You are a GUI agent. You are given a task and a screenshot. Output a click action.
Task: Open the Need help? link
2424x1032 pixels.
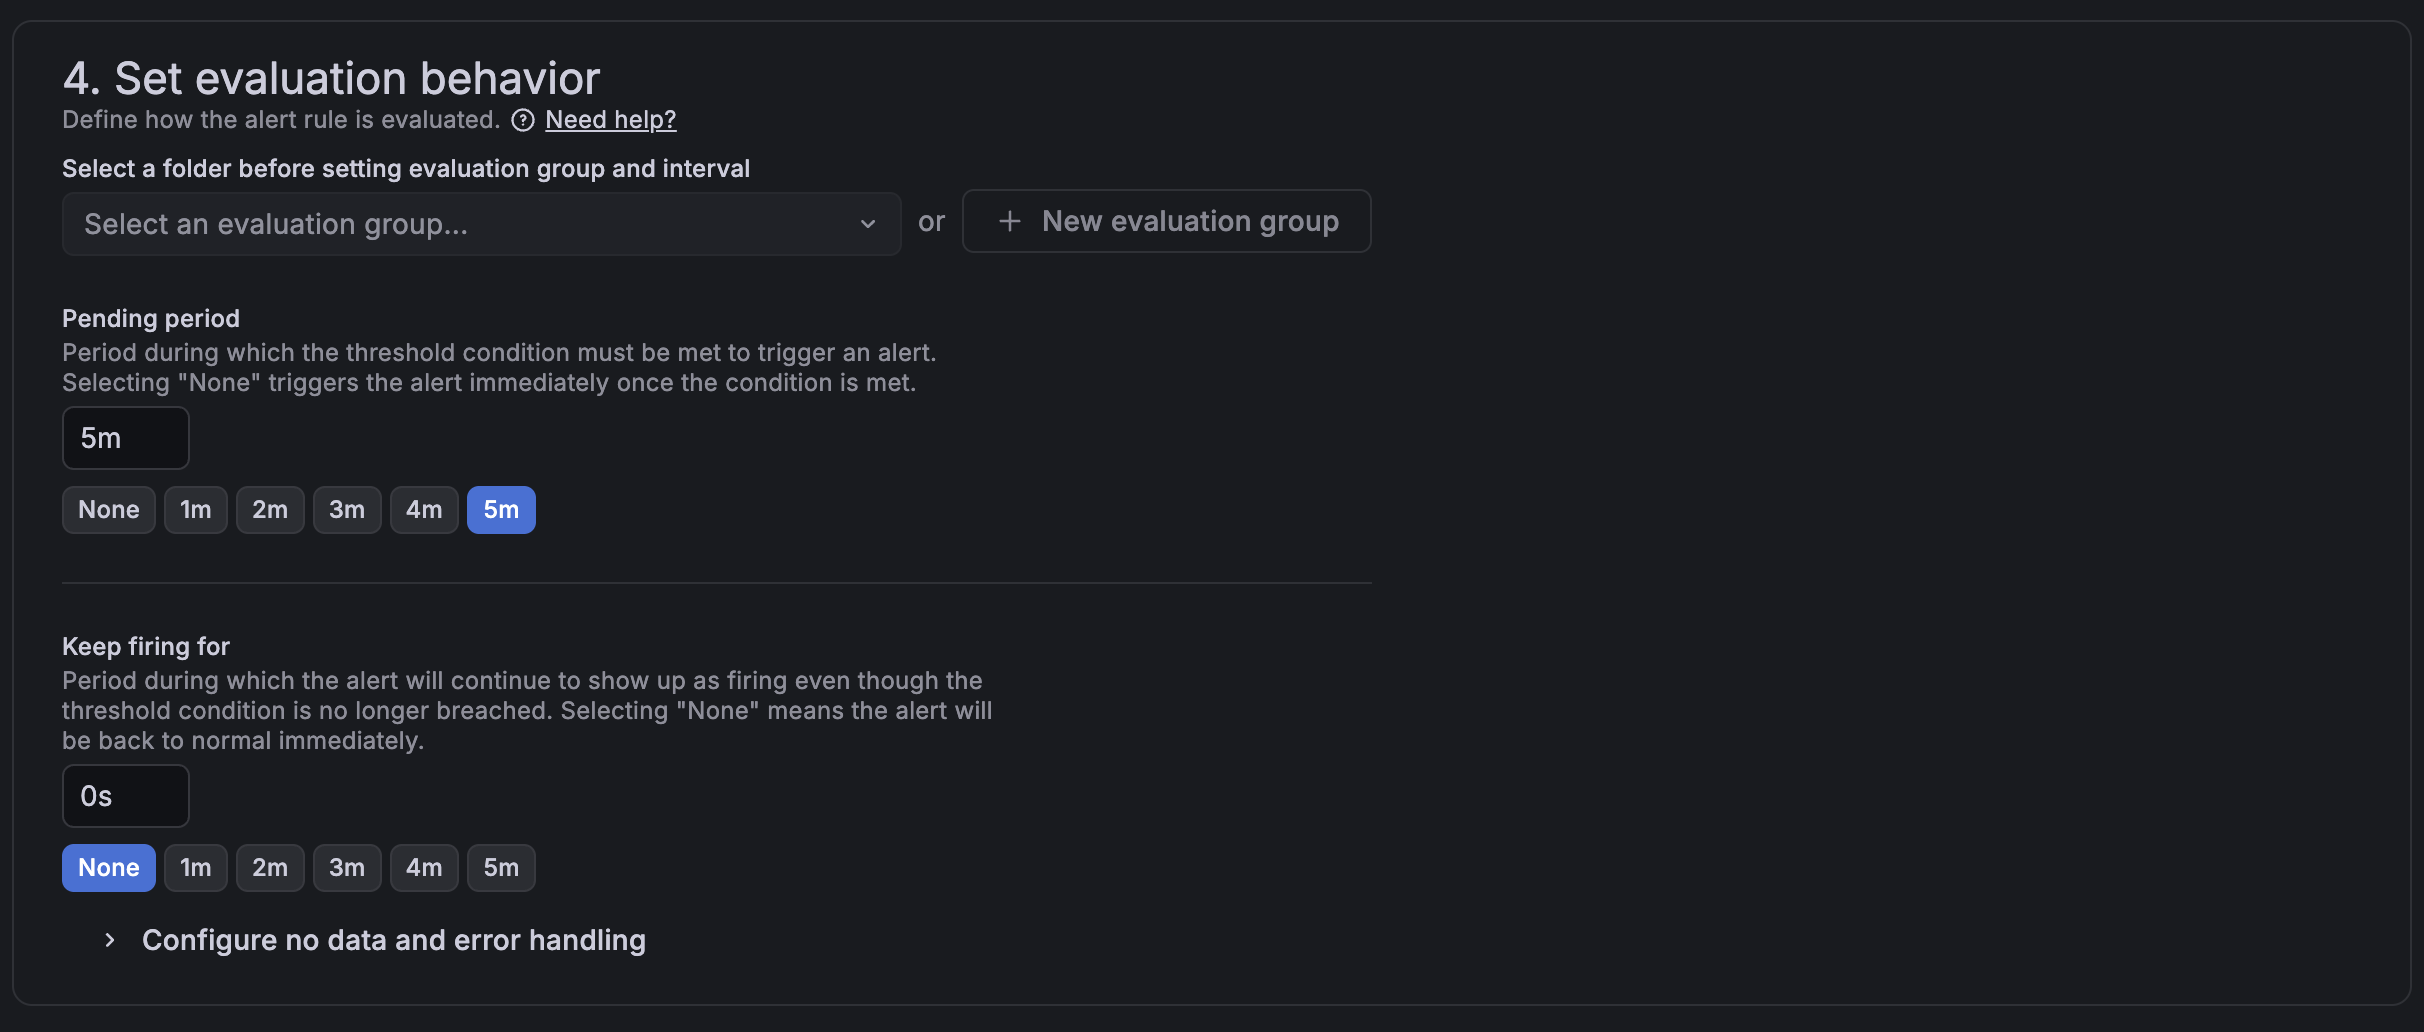pyautogui.click(x=610, y=119)
